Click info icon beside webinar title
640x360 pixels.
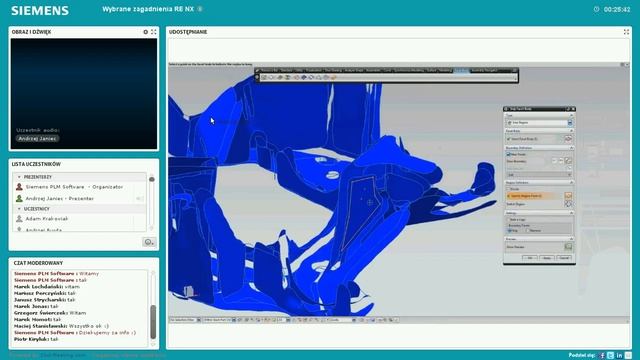(200, 9)
